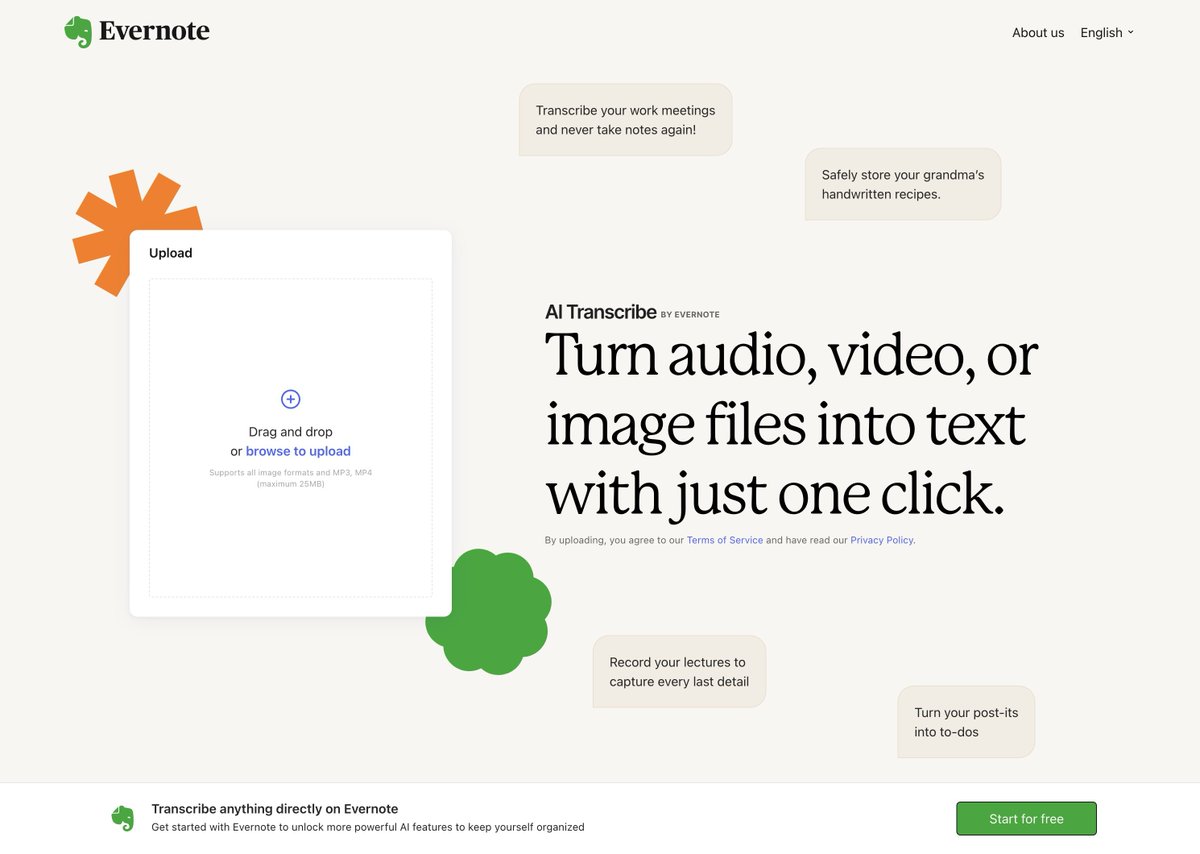1200x854 pixels.
Task: Click the Evernote elephant logo in header
Action: pyautogui.click(x=78, y=32)
